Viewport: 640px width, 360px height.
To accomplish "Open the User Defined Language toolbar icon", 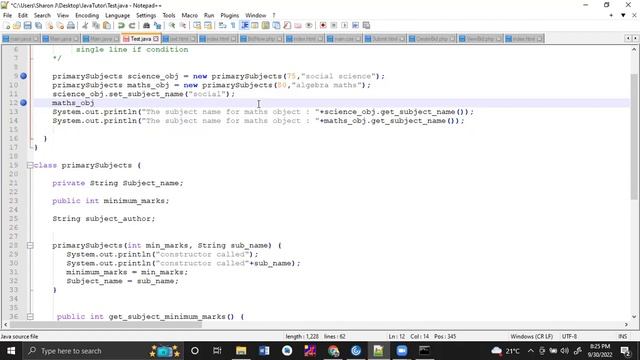I will click(x=255, y=25).
